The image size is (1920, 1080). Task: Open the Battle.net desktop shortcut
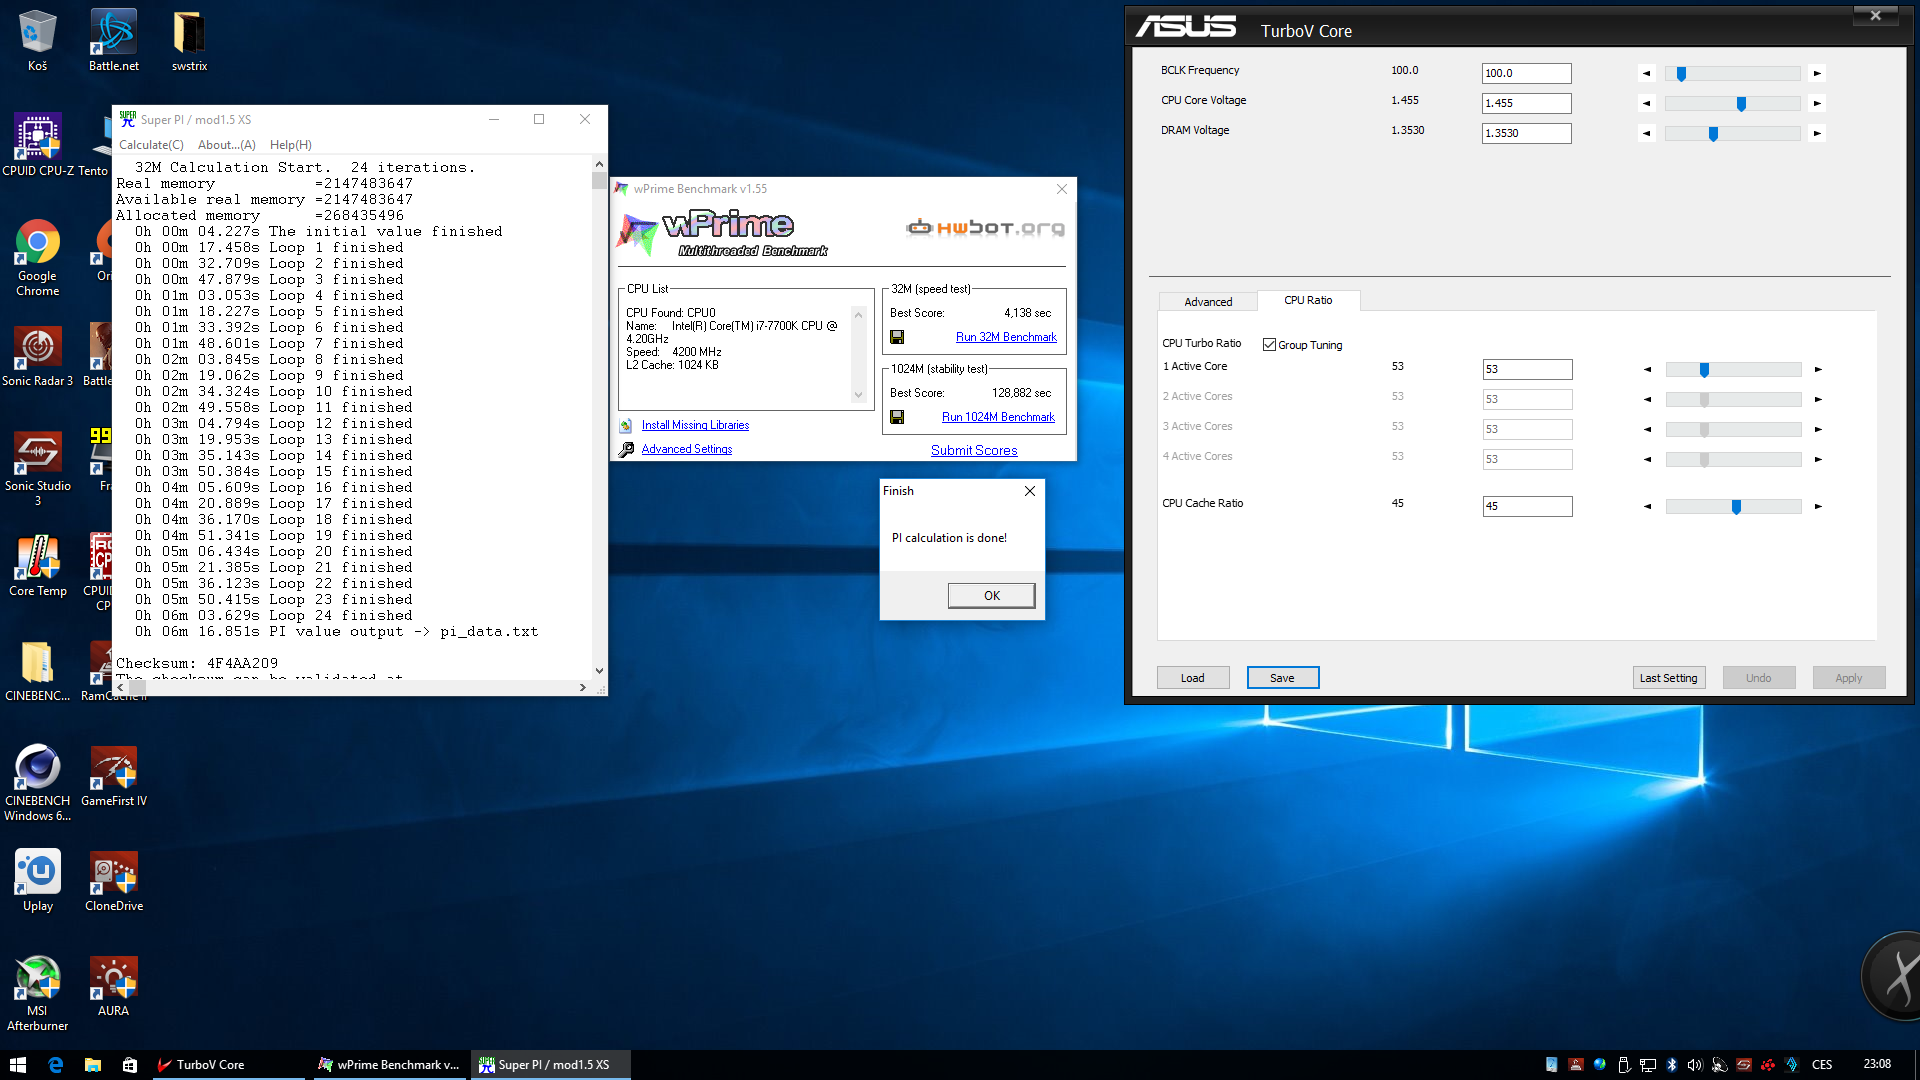pos(114,40)
